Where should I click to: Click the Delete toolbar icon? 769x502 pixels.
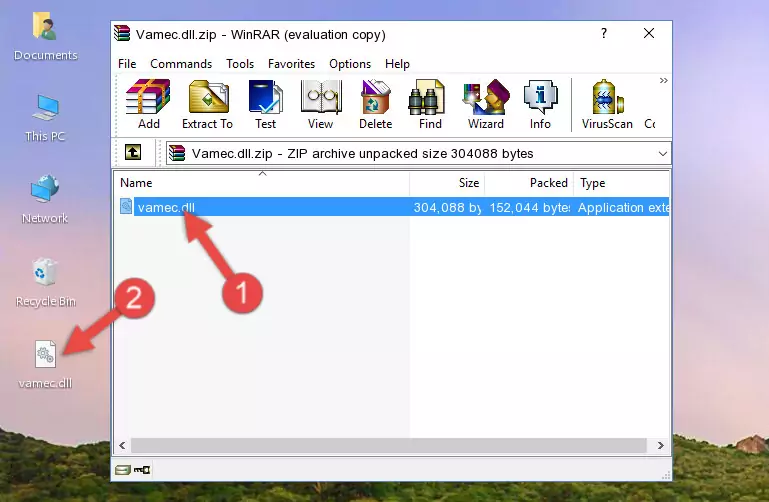pos(376,104)
